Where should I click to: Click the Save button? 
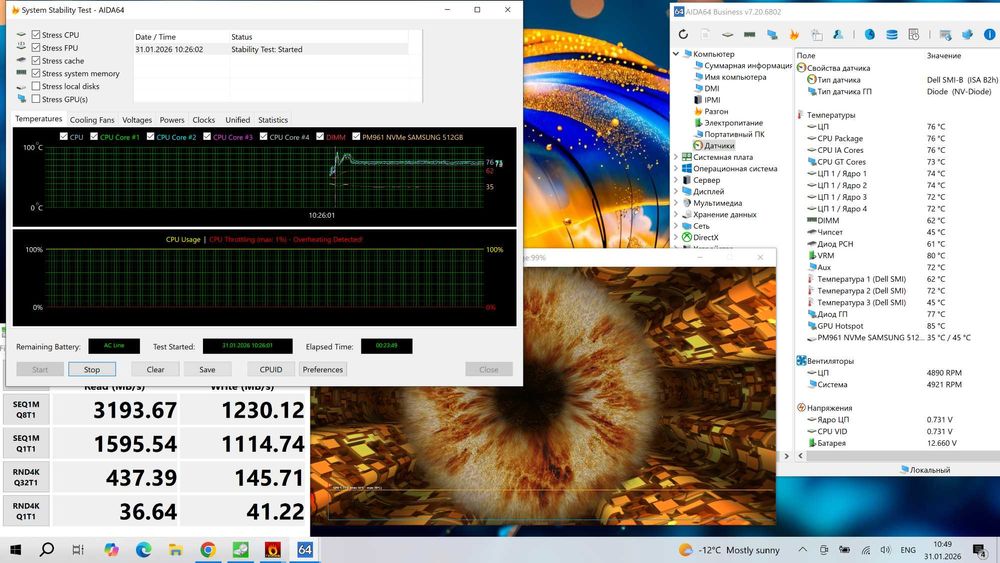click(207, 369)
